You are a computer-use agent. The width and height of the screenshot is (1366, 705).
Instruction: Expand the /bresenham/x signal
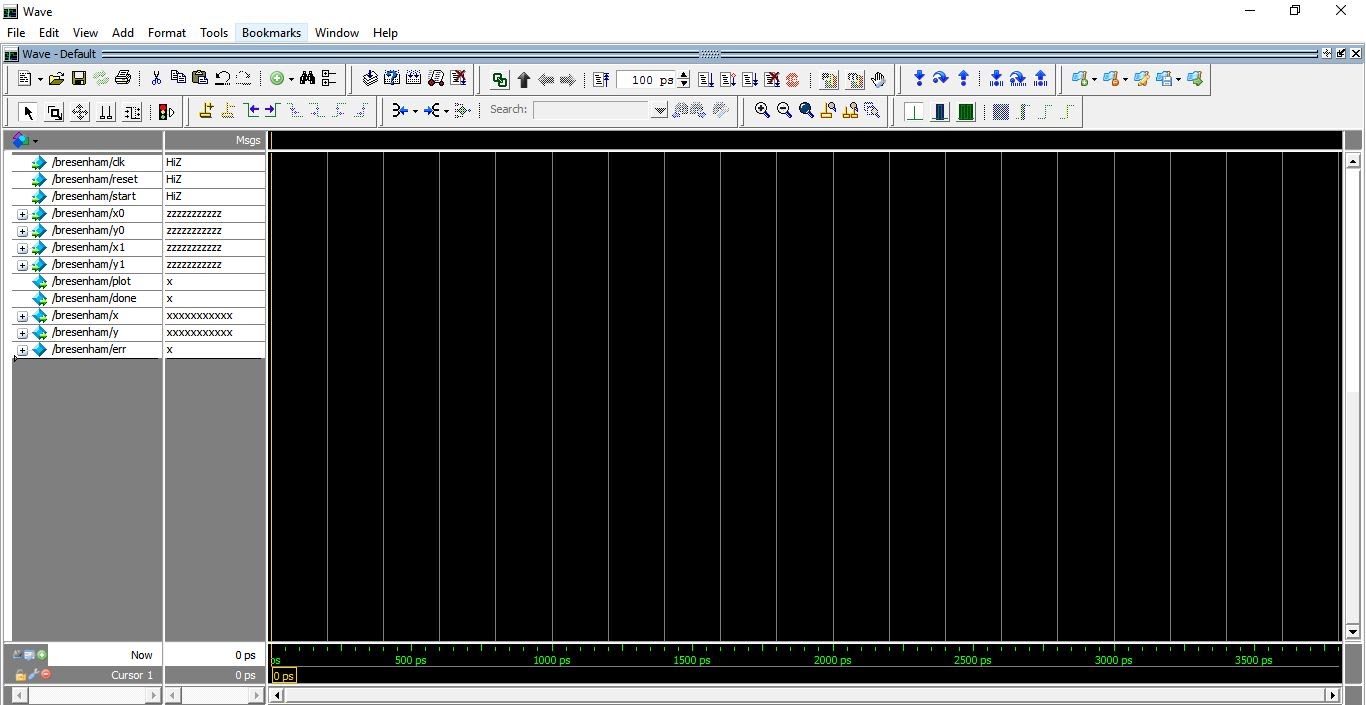22,316
